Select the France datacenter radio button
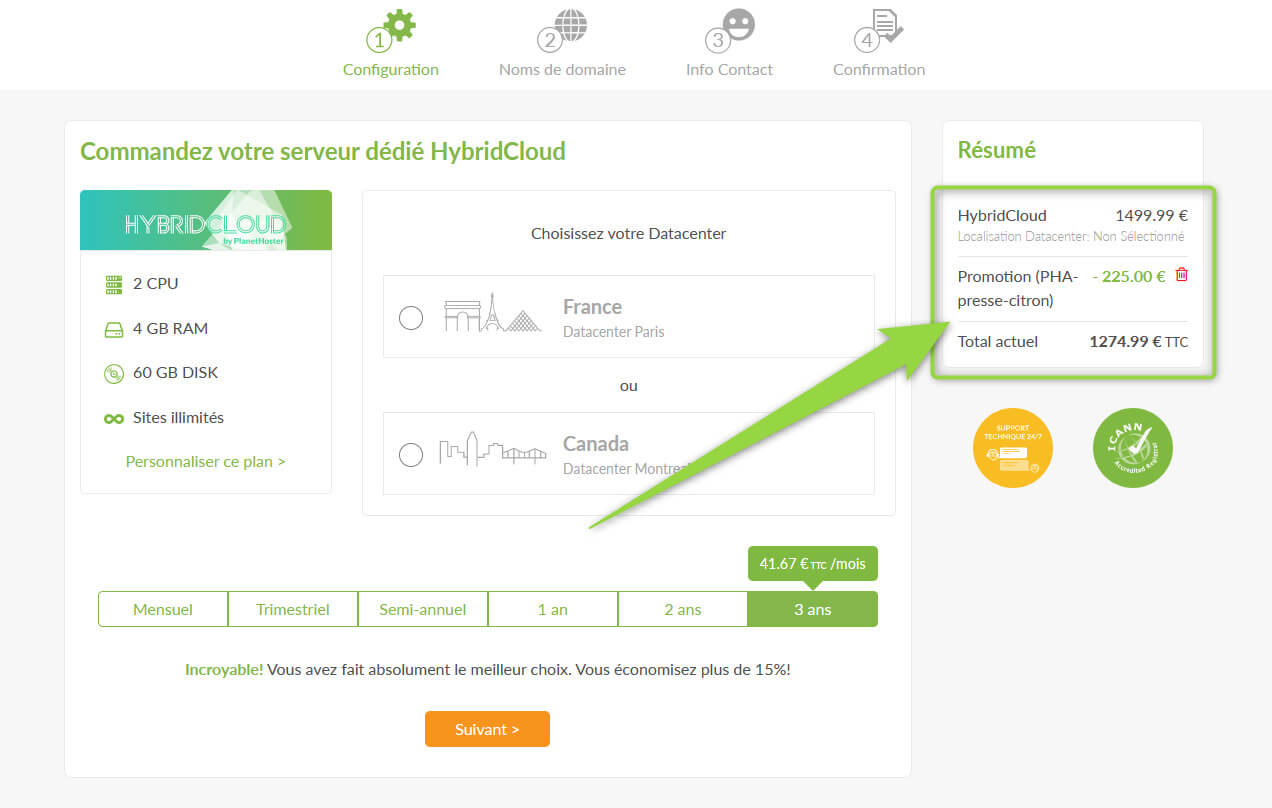The height and width of the screenshot is (808, 1272). (411, 318)
